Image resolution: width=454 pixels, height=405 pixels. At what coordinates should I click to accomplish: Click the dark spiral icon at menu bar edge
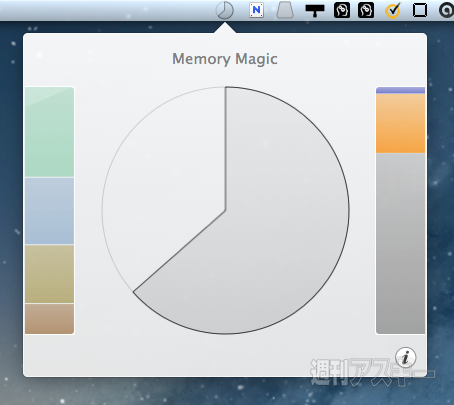446,10
